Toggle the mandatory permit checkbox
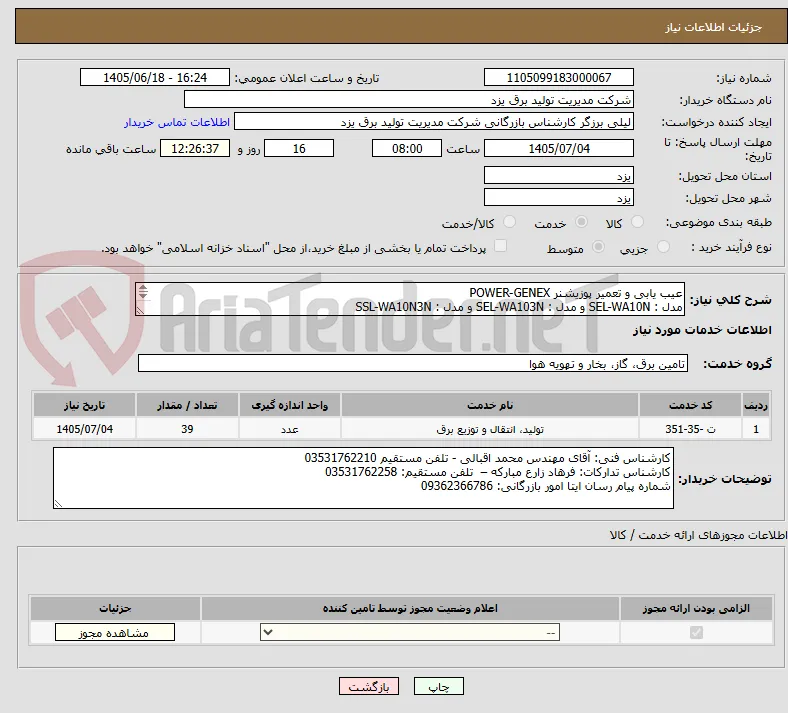The image size is (788, 713). tap(697, 632)
